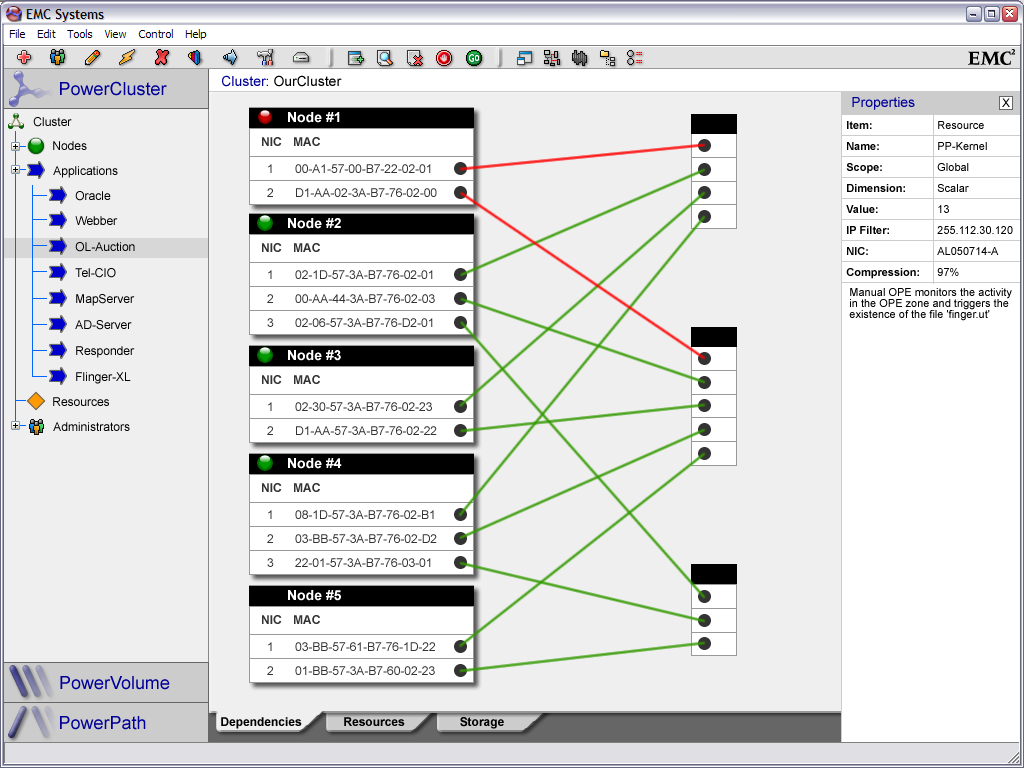Click the disk drive toolbar icon
1024x768 pixels.
(x=300, y=57)
